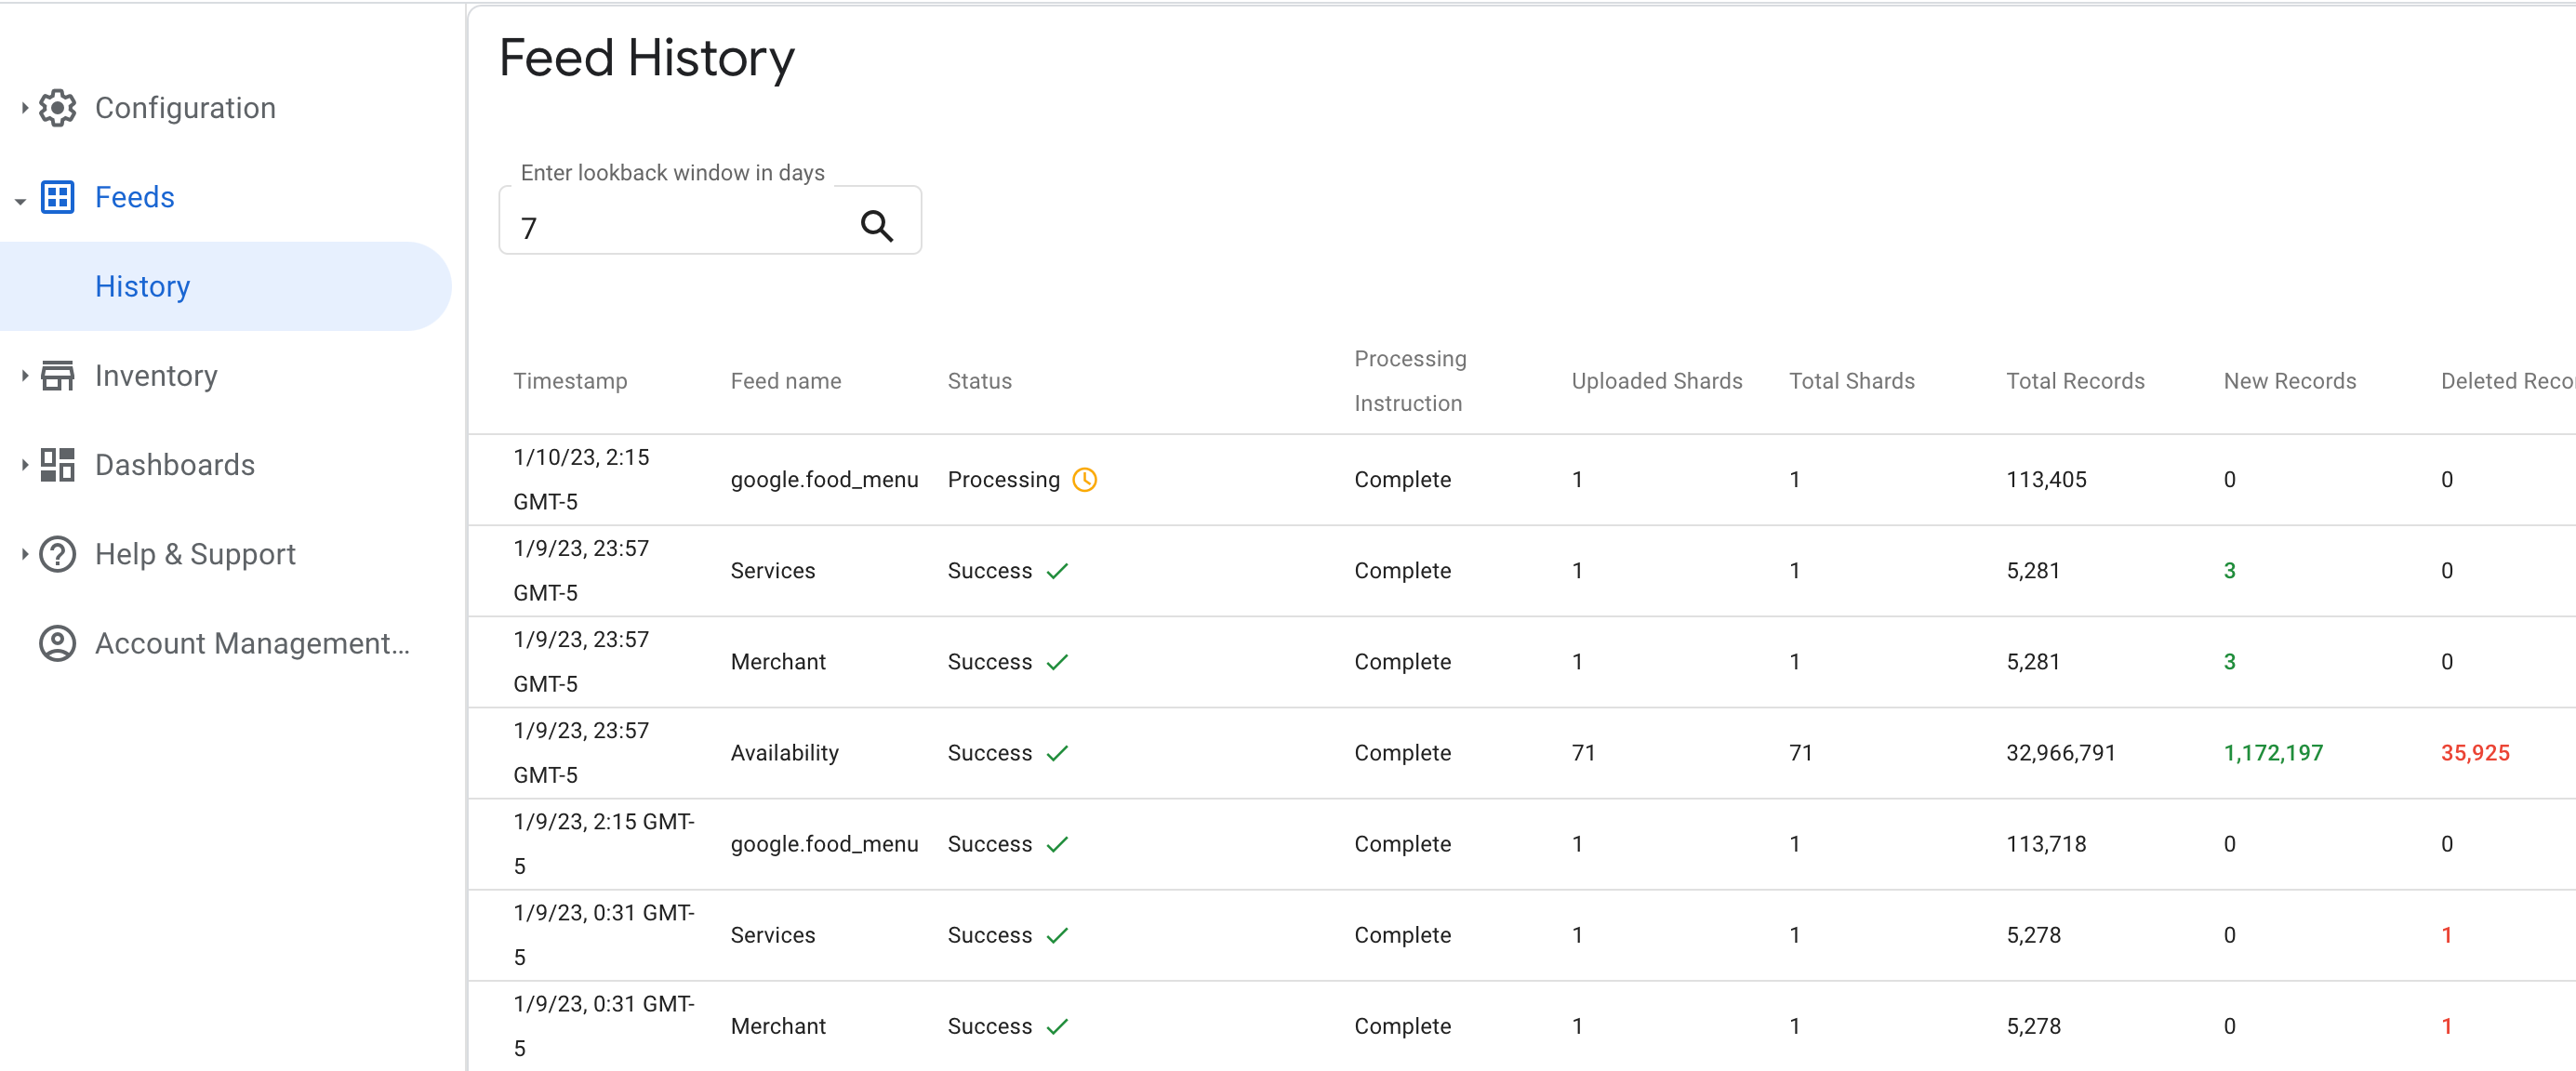
Task: Click the Help & Support link
Action: point(195,553)
